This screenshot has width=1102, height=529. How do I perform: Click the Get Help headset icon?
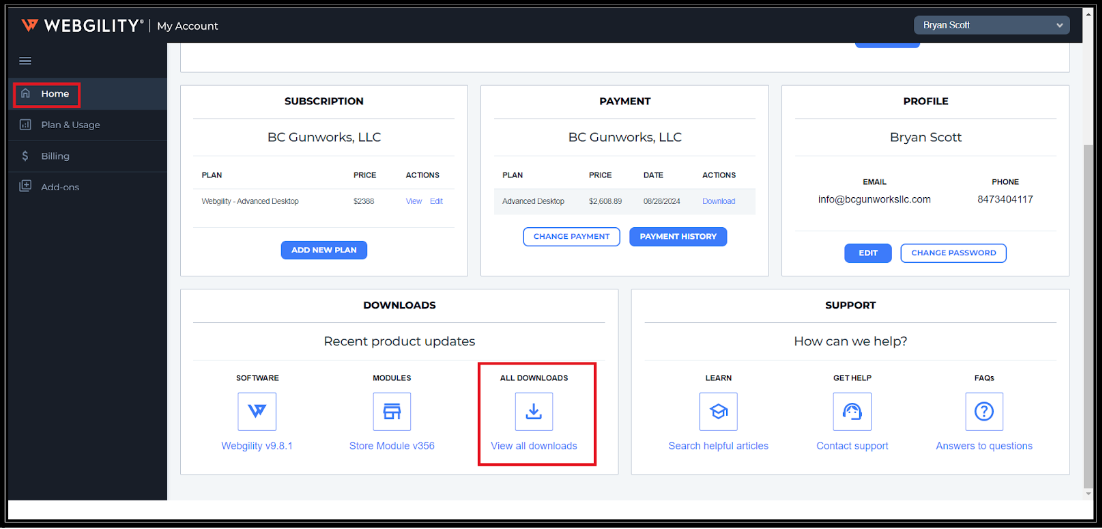852,411
